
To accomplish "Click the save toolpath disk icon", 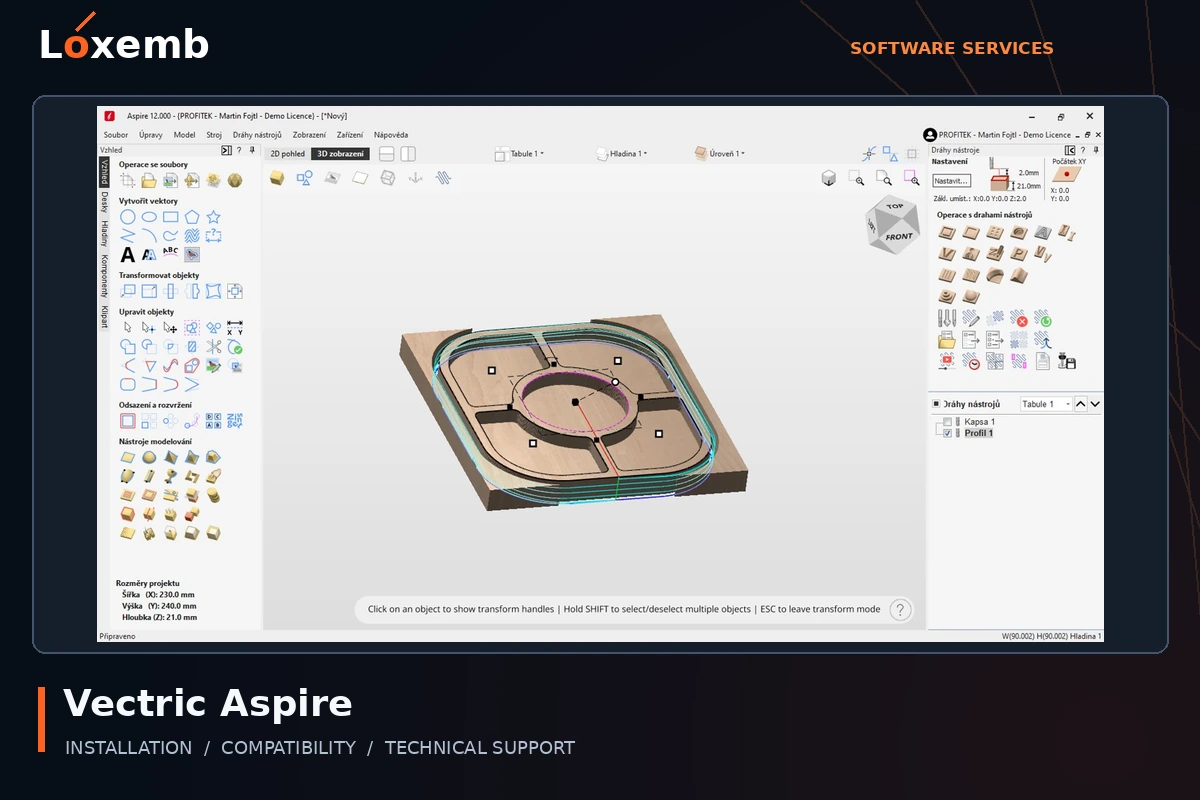I will [1066, 362].
